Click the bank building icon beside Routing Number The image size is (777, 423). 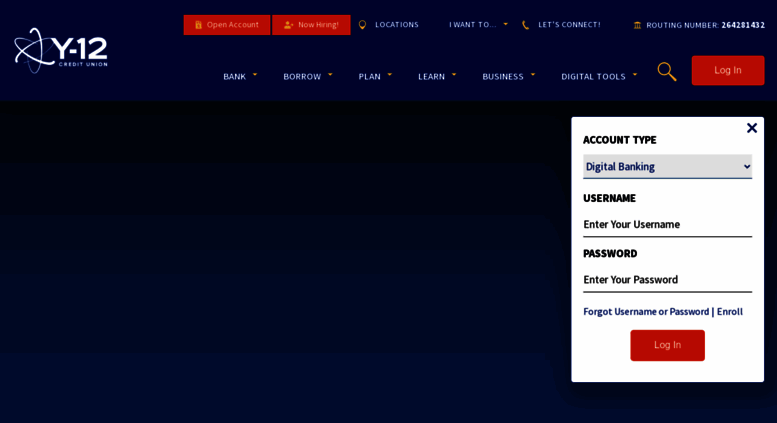tap(637, 25)
